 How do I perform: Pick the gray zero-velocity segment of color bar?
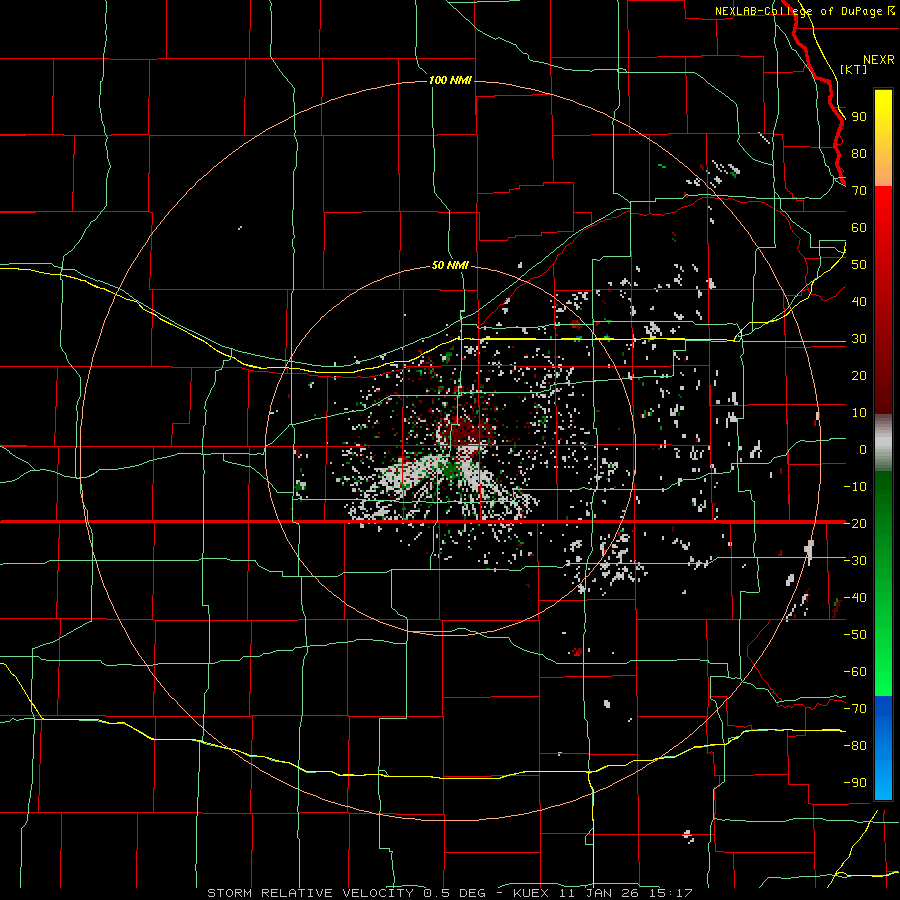coord(883,443)
